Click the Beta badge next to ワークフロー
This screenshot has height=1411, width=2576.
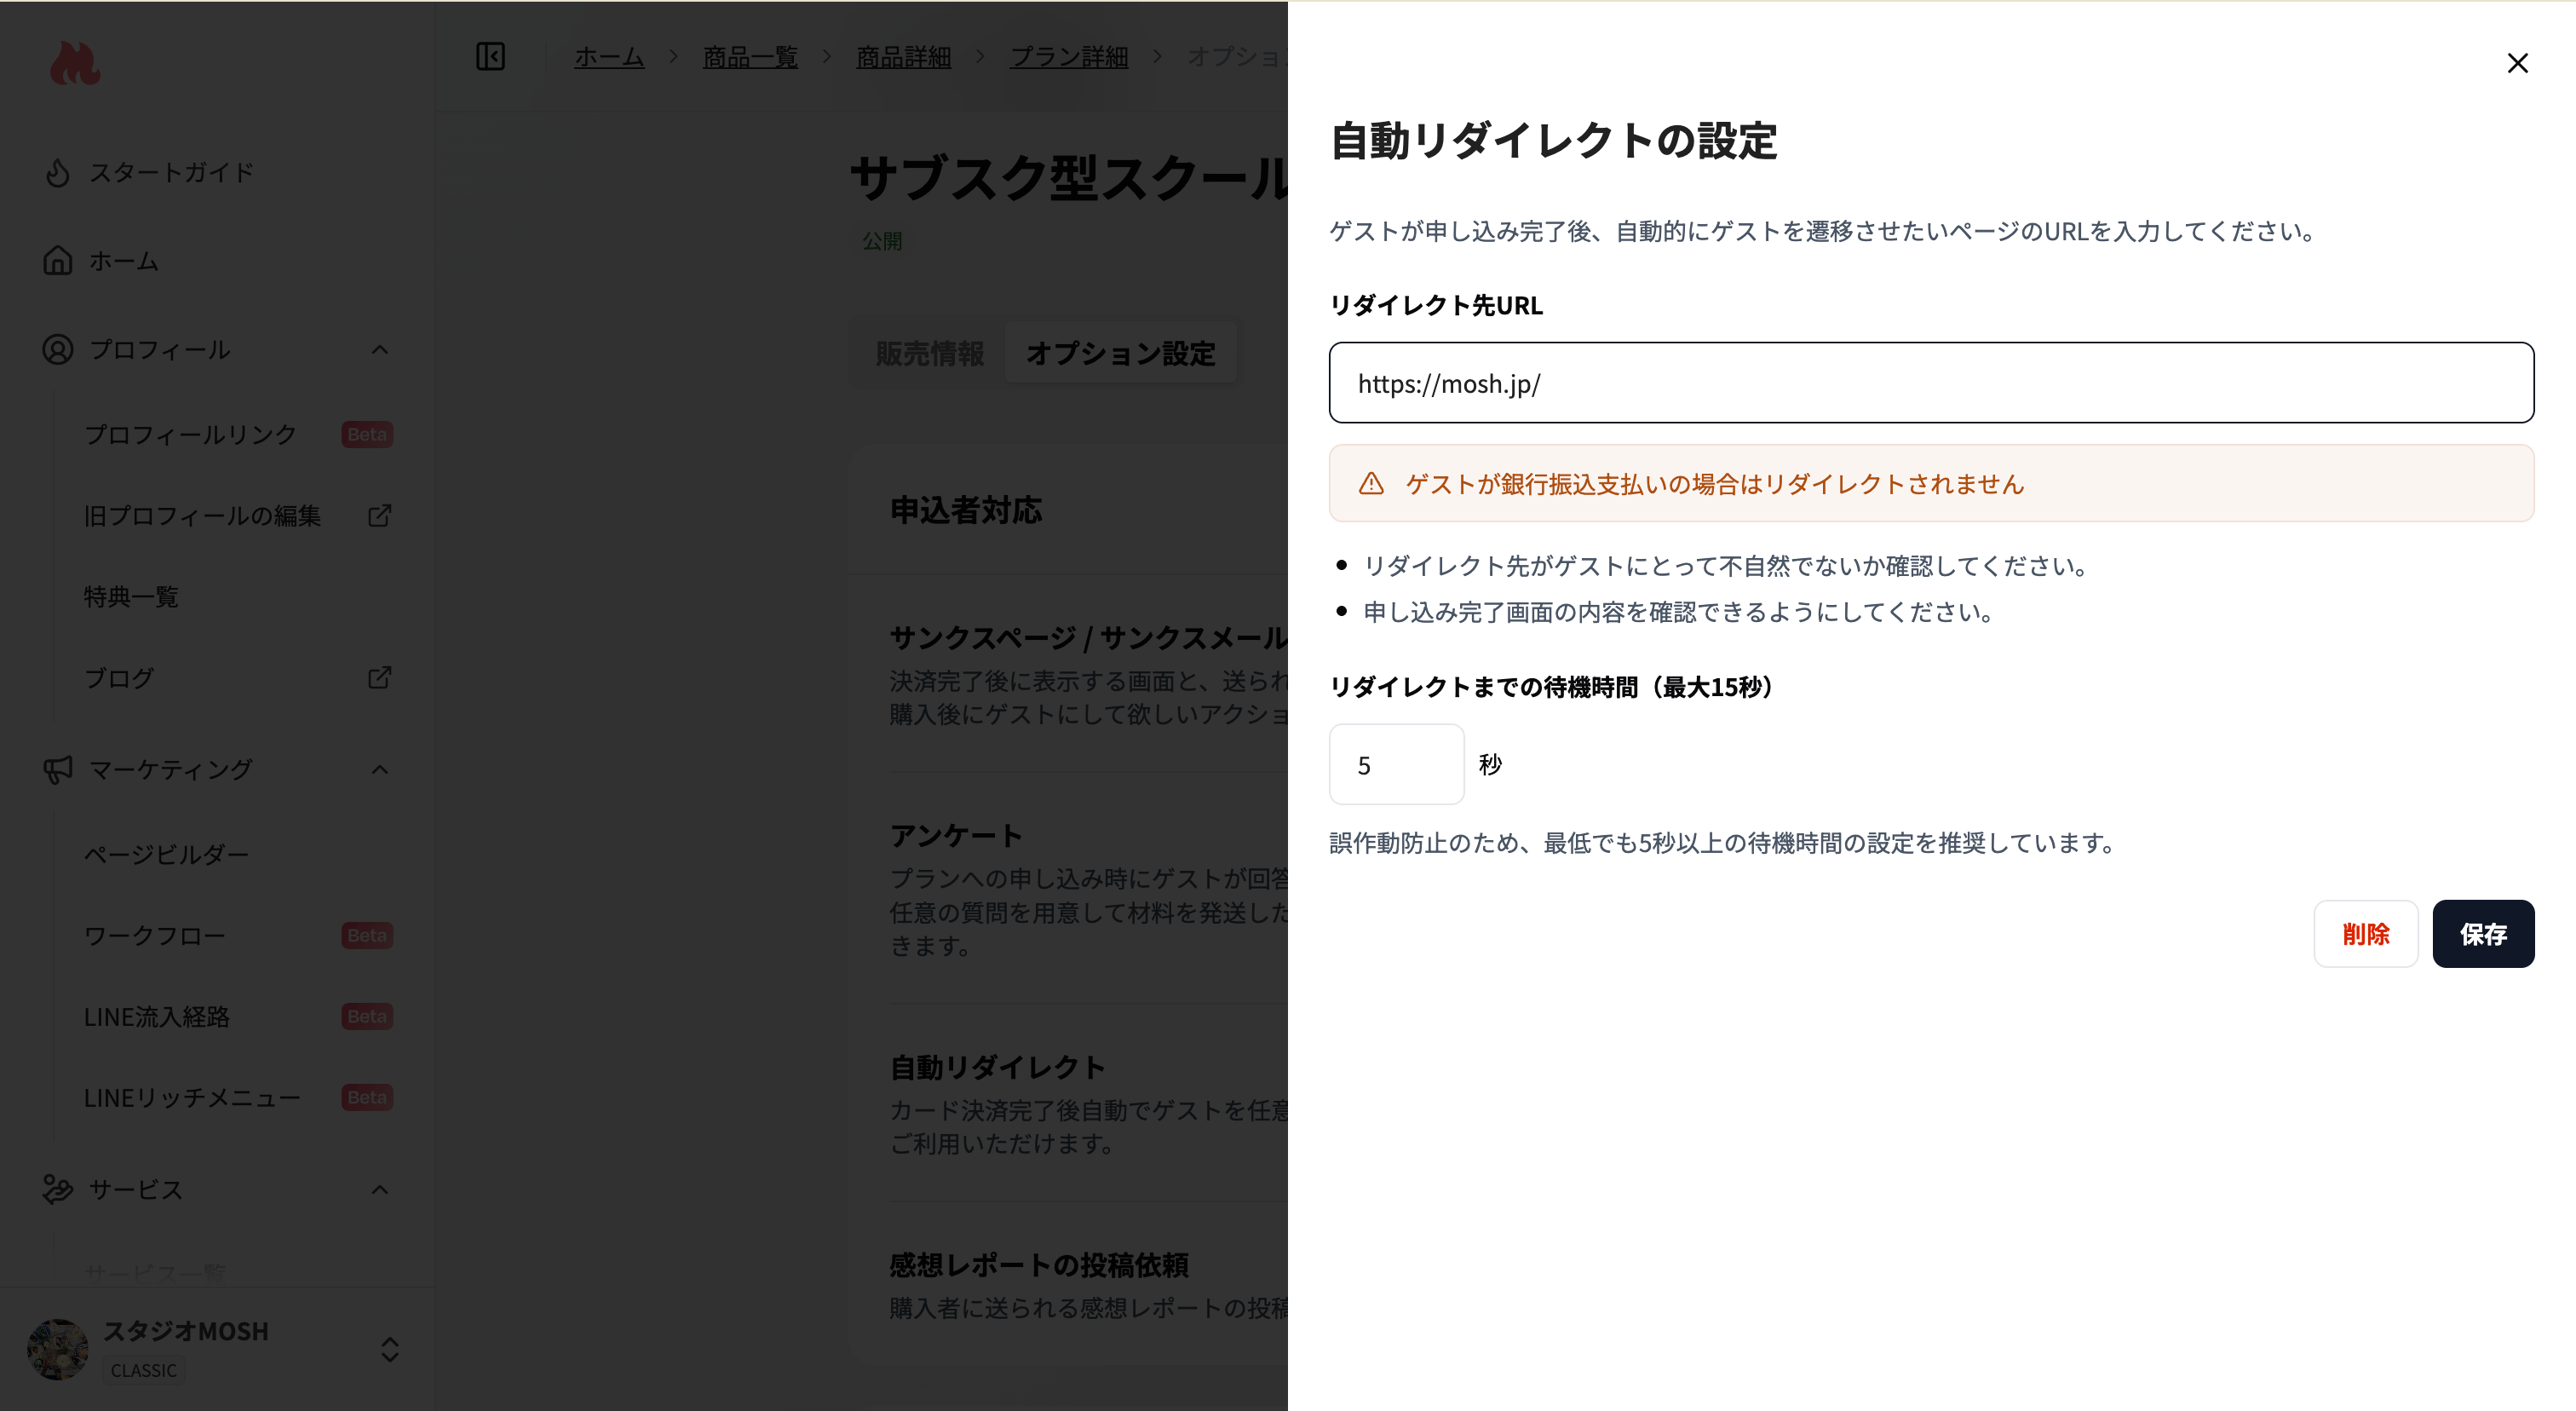367,935
